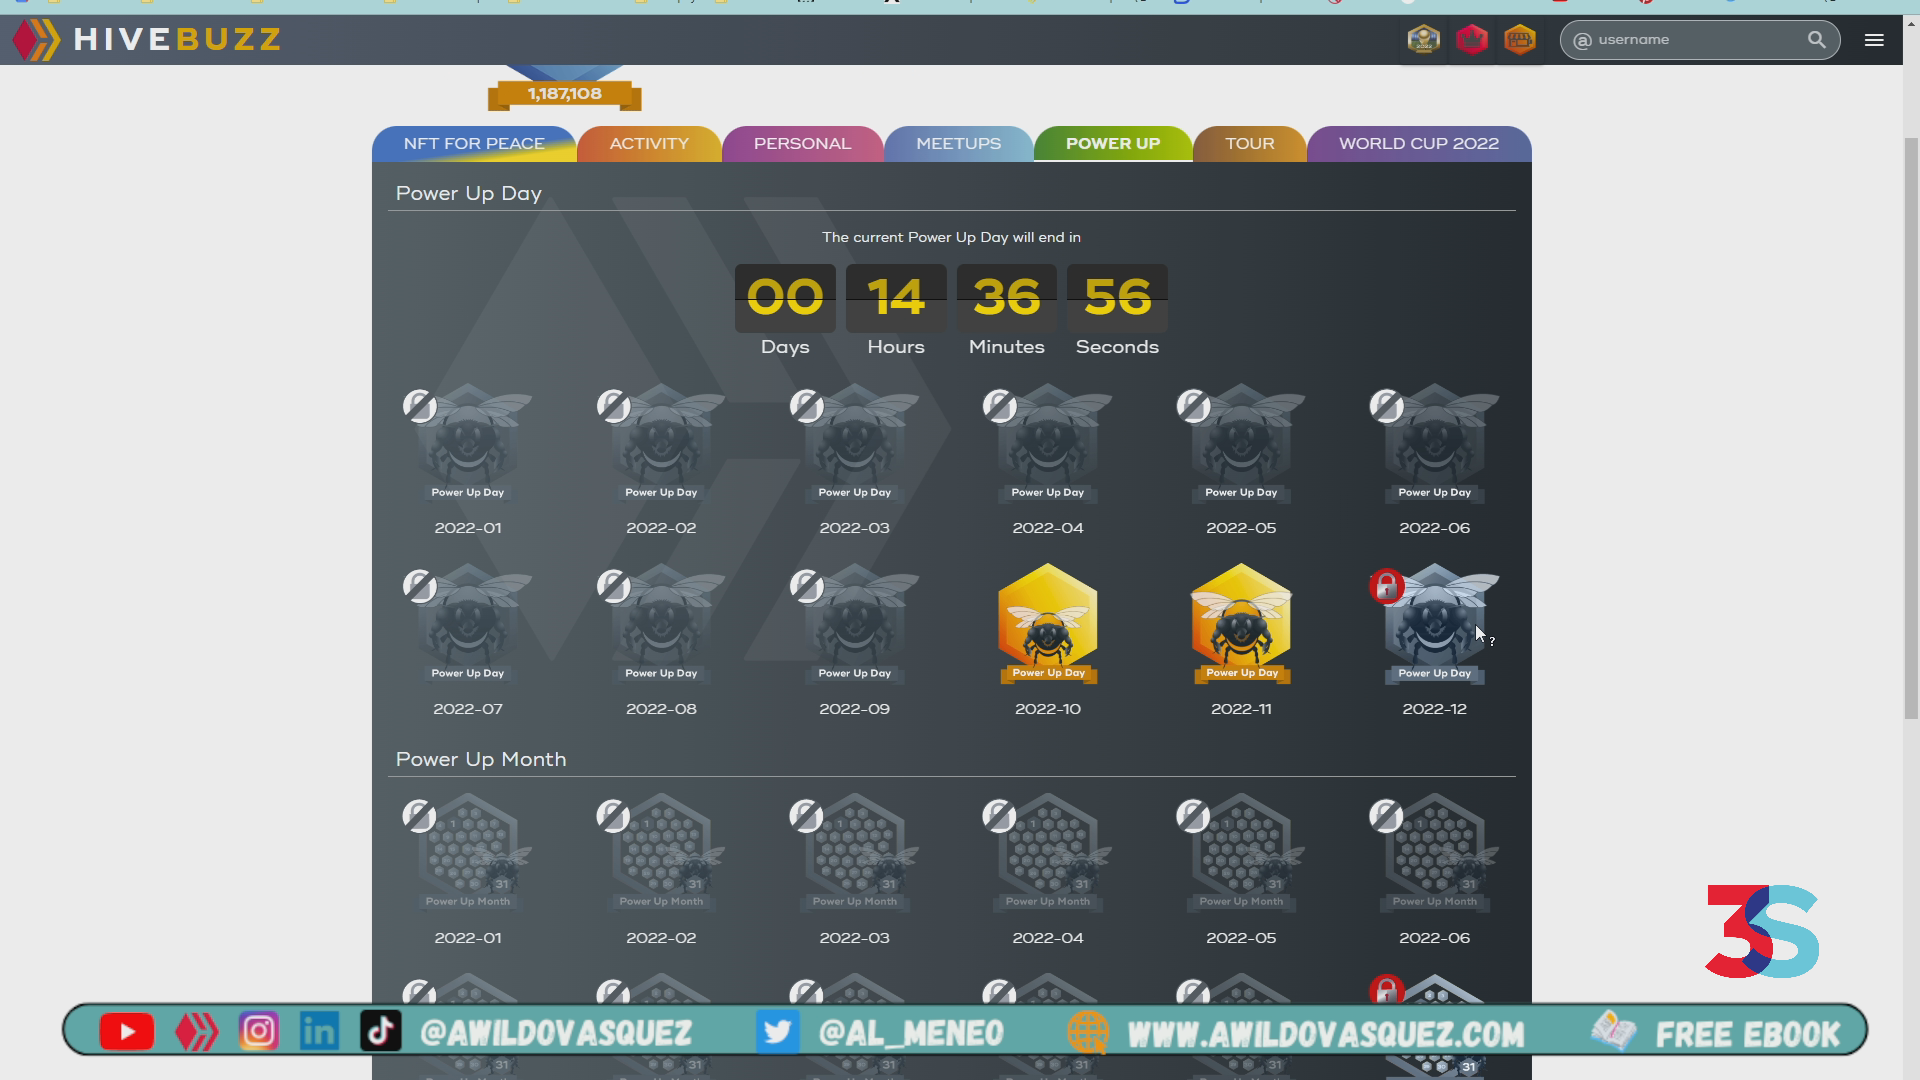Click the locked Power Up Day 2022-12 badge
1920x1080 pixels.
pyautogui.click(x=1434, y=623)
